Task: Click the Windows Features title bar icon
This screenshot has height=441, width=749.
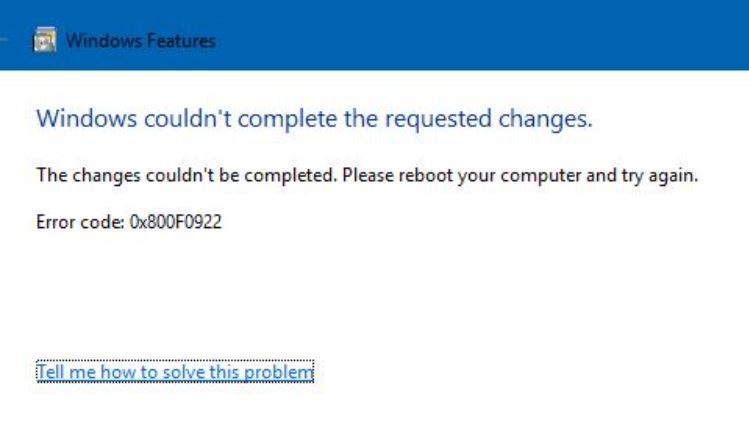Action: click(44, 40)
